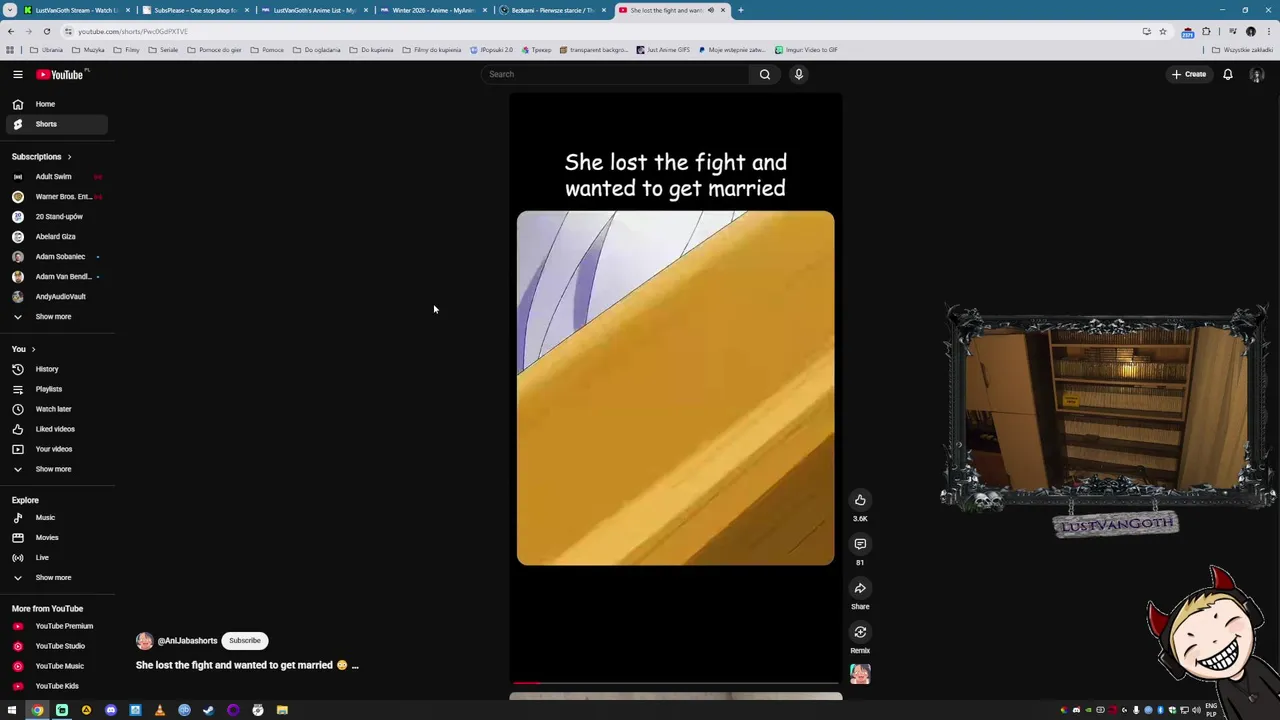1280x720 pixels.
Task: Open Just Anime GIFS bookmark
Action: coord(663,50)
